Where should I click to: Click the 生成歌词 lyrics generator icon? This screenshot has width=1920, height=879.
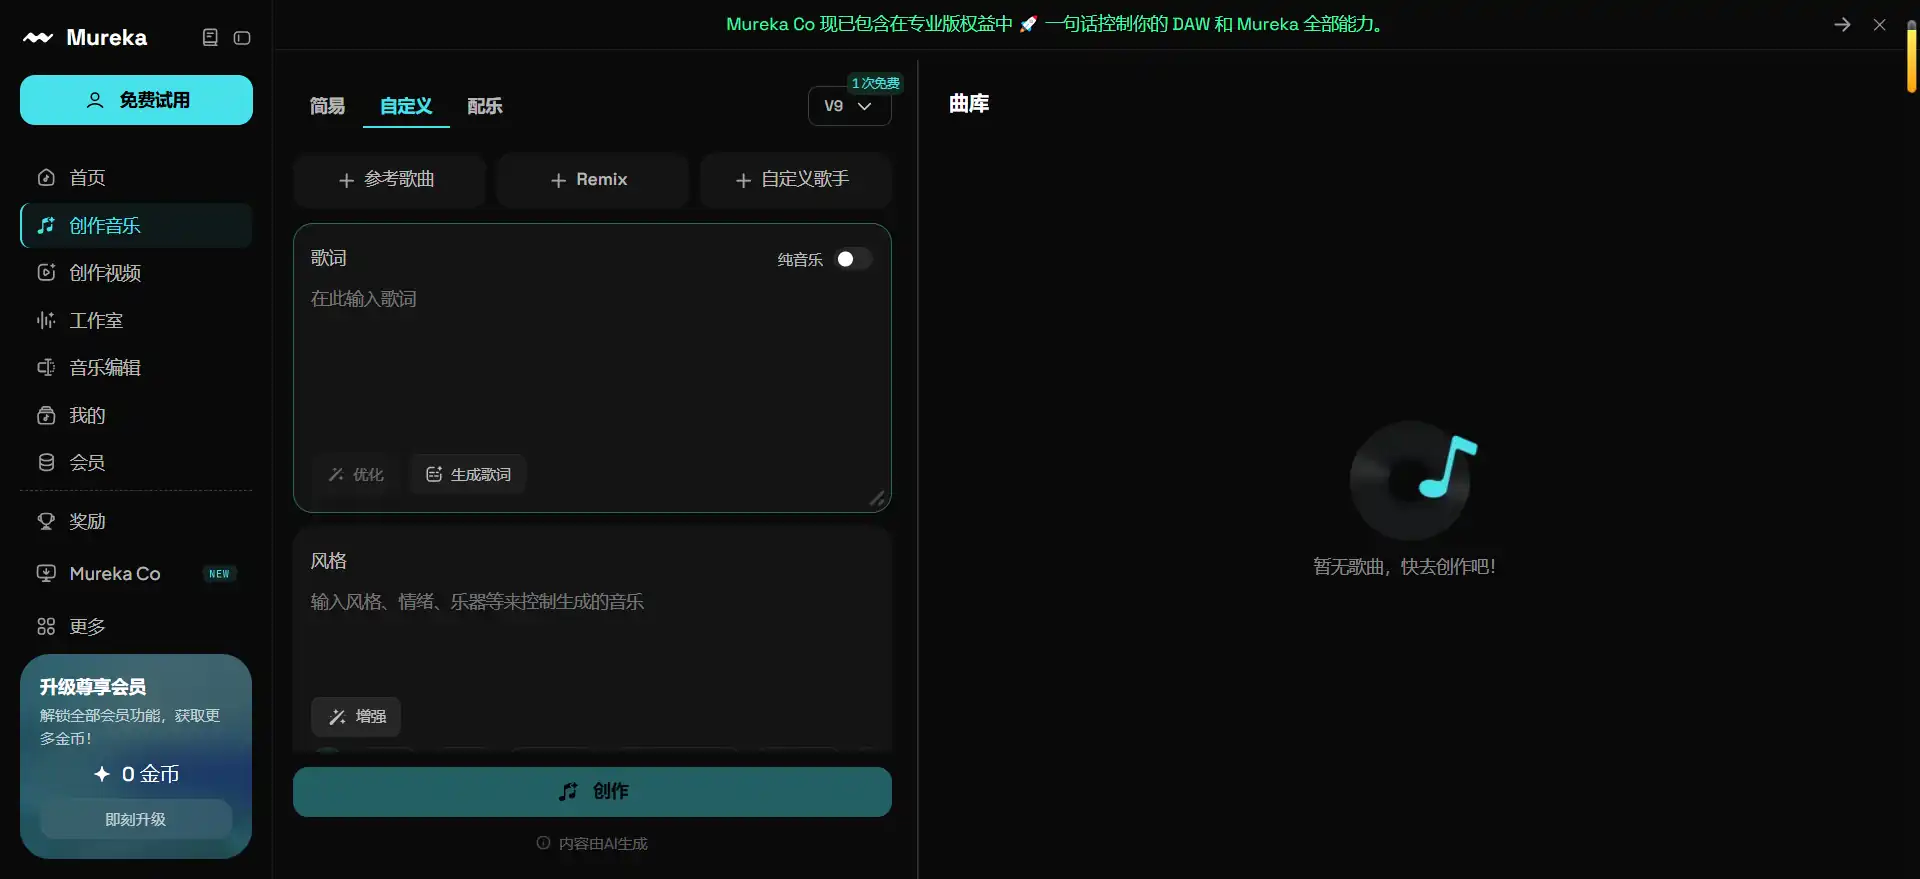point(433,474)
